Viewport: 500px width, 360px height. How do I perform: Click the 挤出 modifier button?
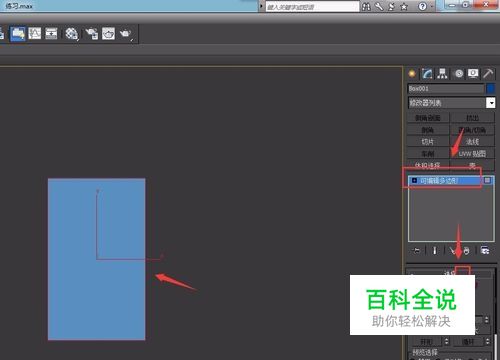coord(472,118)
